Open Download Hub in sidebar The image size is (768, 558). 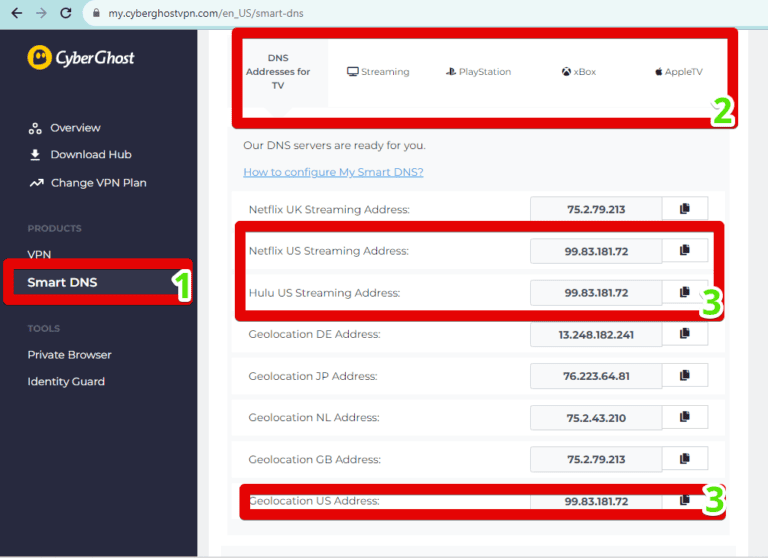(90, 155)
